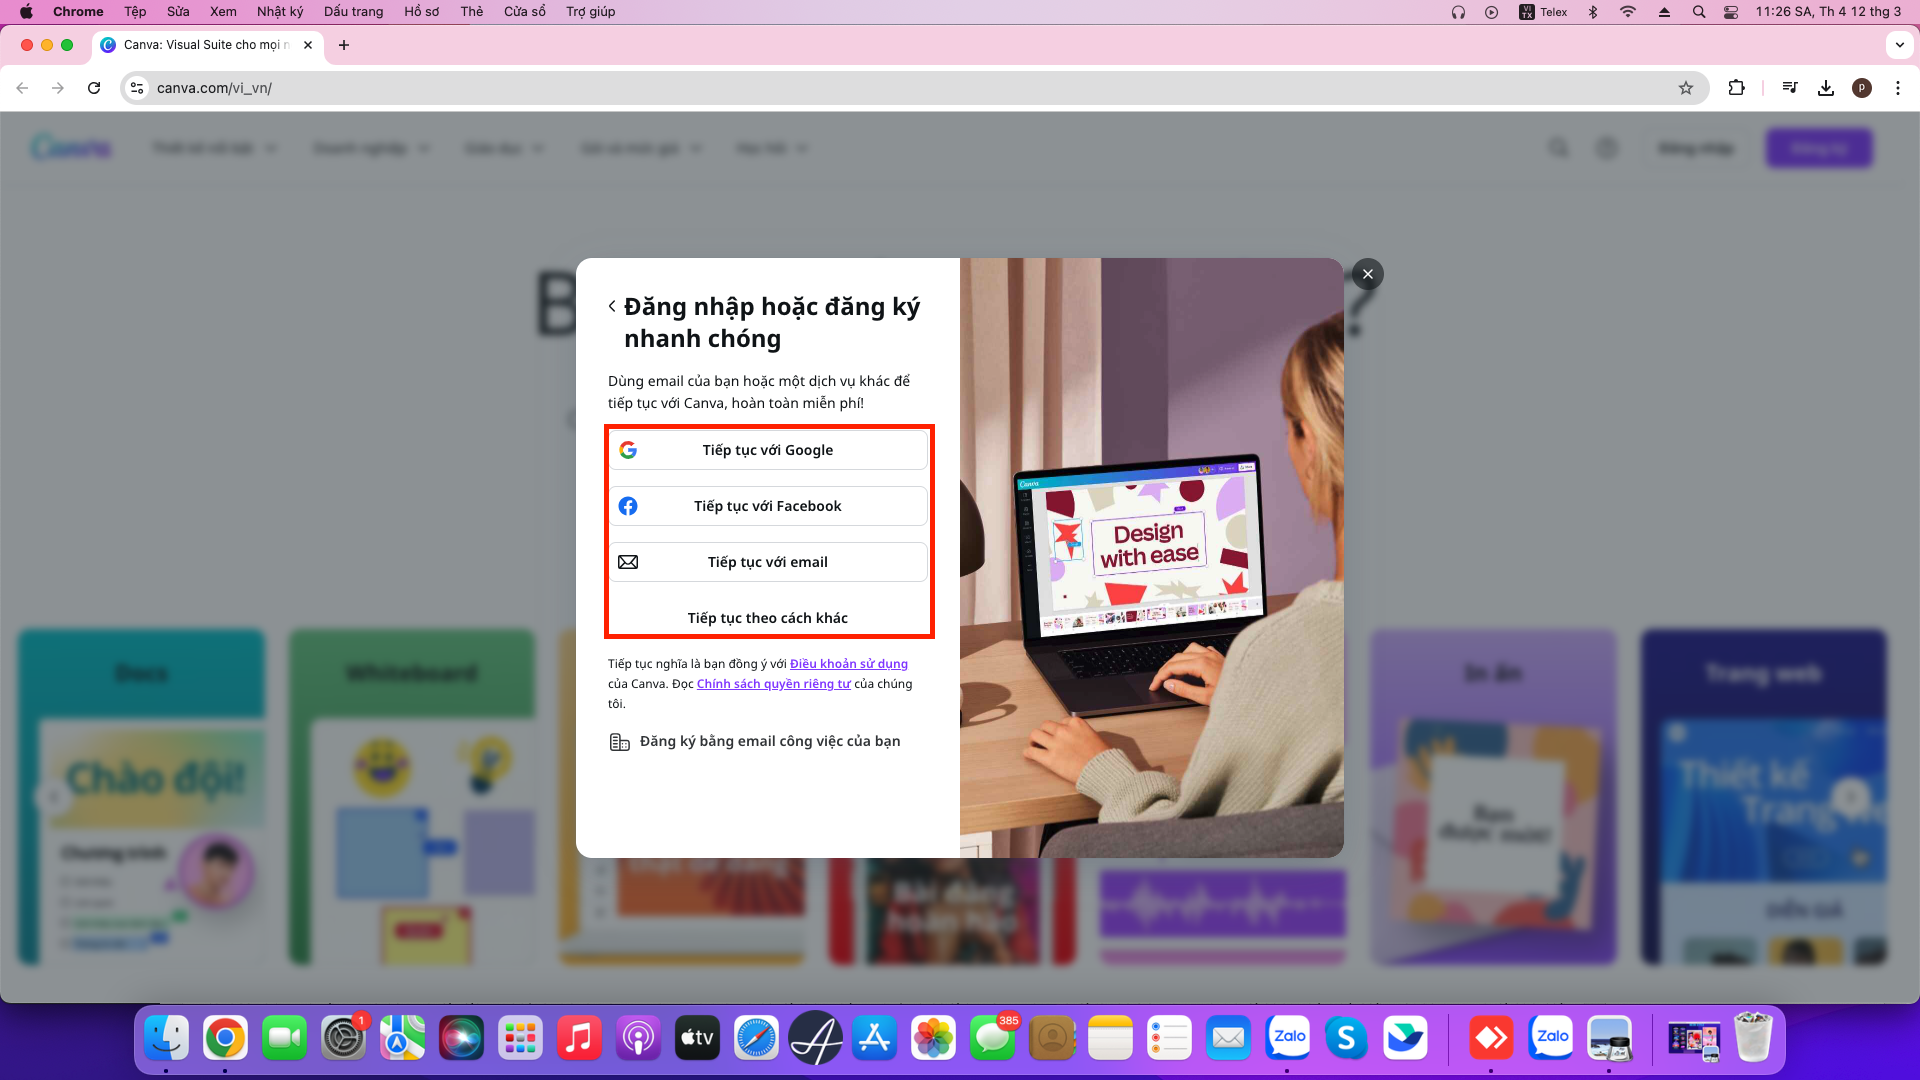Open the Apple menu

tap(26, 12)
